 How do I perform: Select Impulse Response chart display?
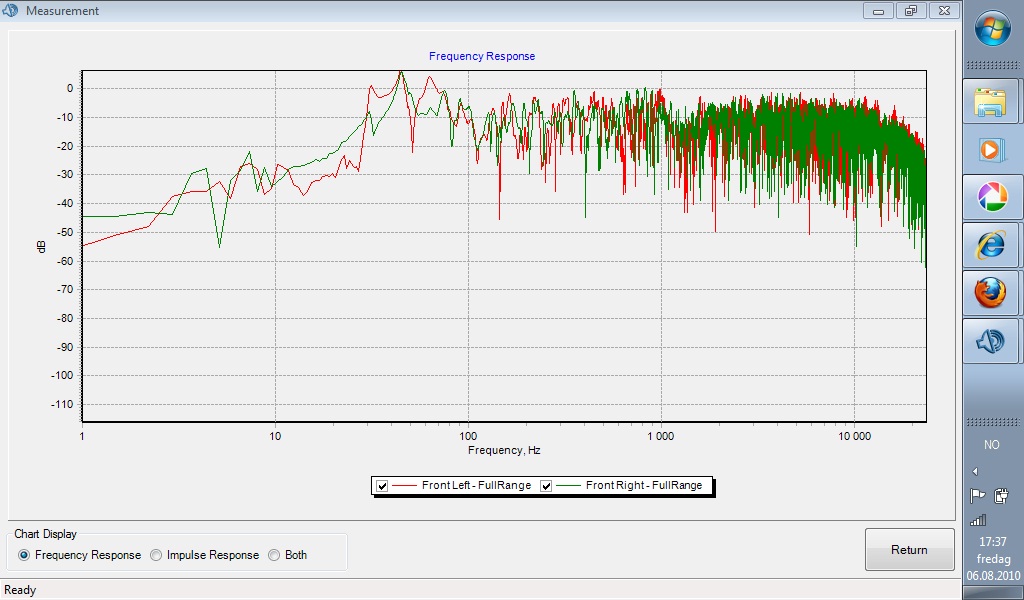point(156,555)
